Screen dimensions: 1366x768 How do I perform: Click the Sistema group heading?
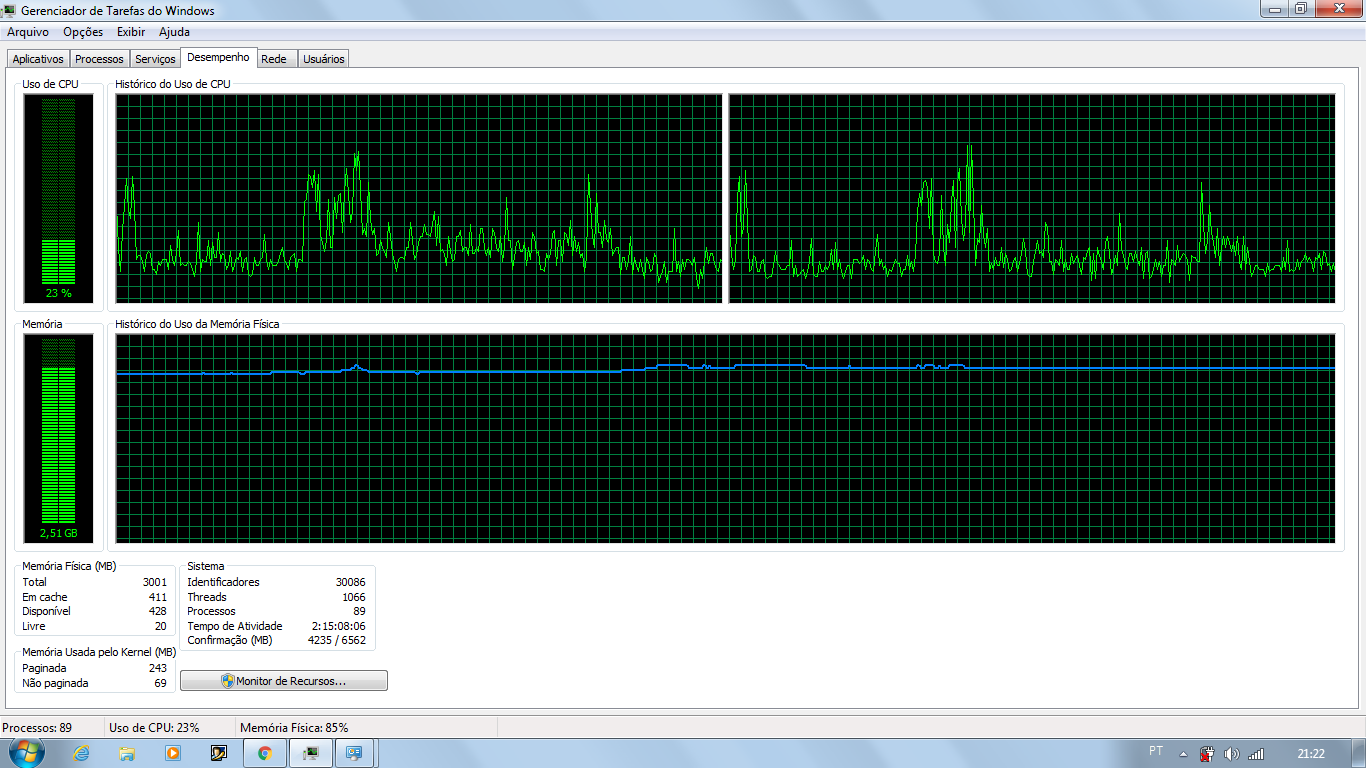coord(206,566)
